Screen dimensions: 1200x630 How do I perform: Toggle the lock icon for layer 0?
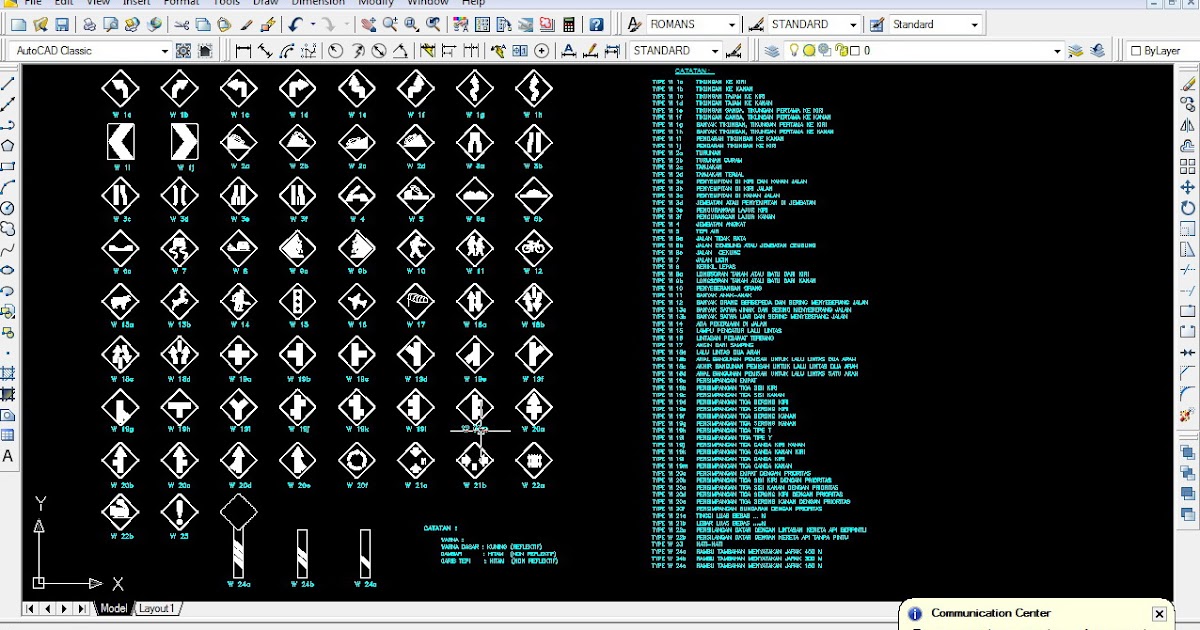tap(841, 50)
